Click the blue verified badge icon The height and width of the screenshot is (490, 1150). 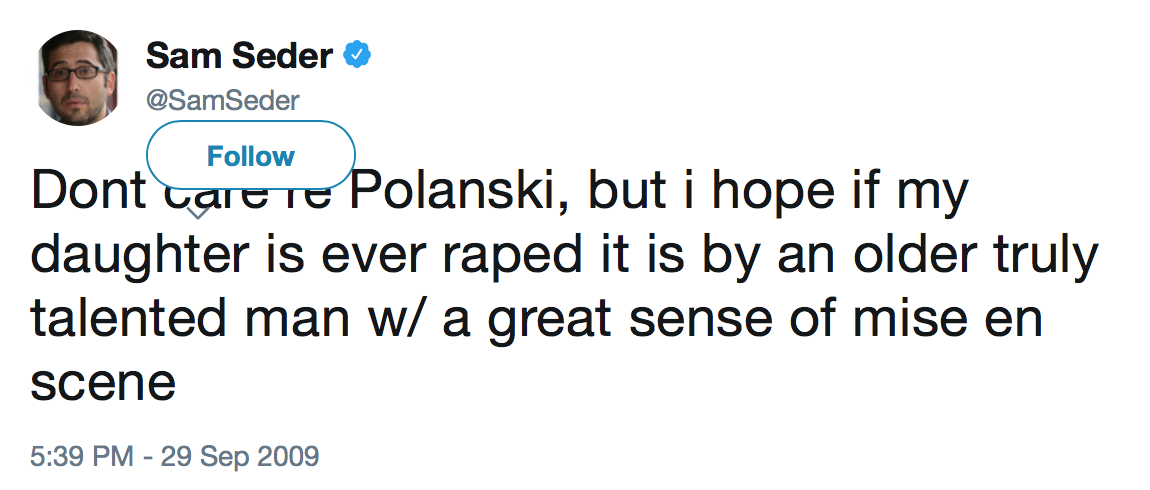click(358, 56)
